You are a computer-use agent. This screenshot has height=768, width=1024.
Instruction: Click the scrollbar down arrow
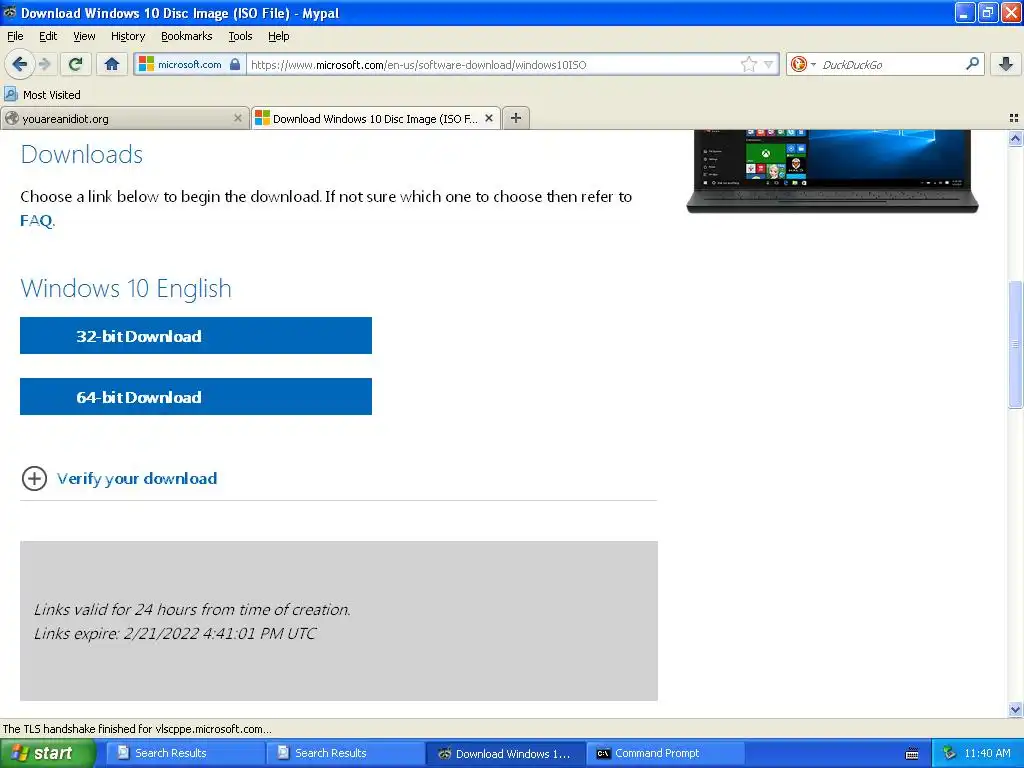click(1015, 709)
